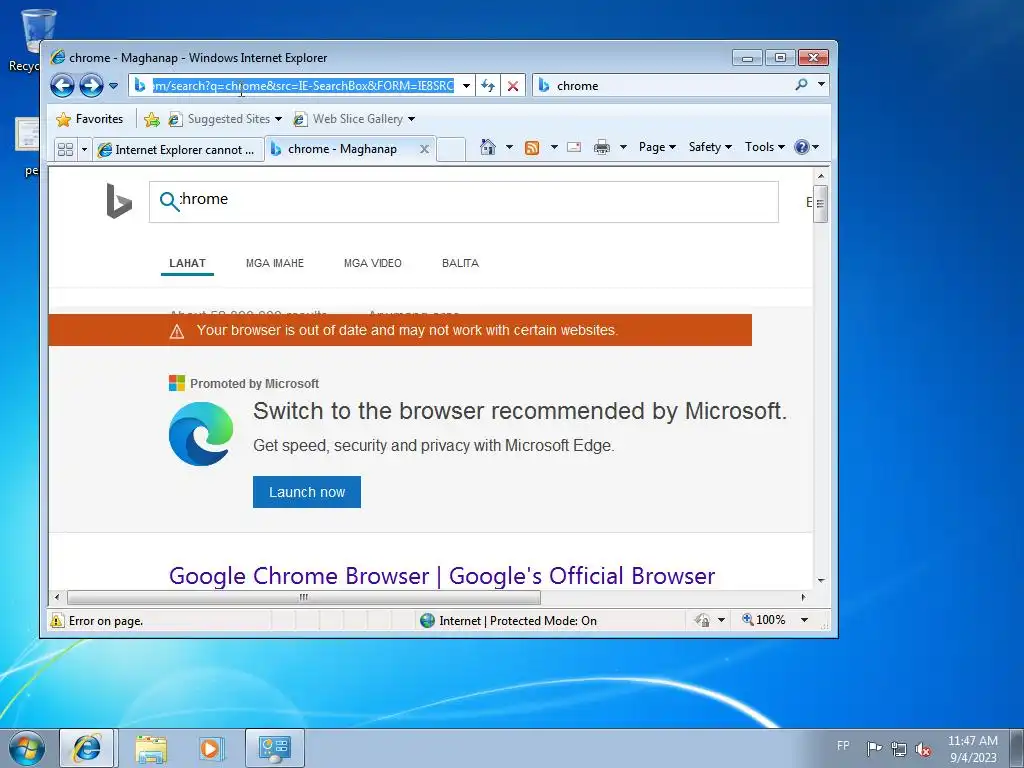Click 'Switch to the browser recommended' heading
This screenshot has width=1024, height=768.
point(520,411)
